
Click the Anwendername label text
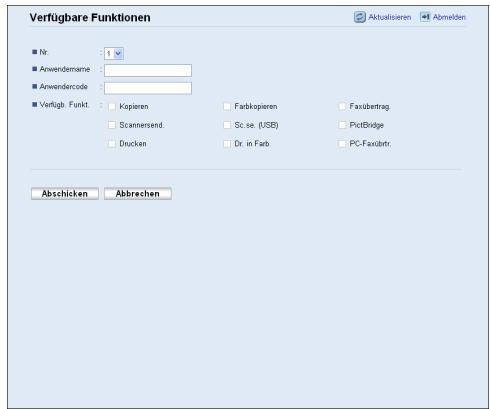point(65,69)
